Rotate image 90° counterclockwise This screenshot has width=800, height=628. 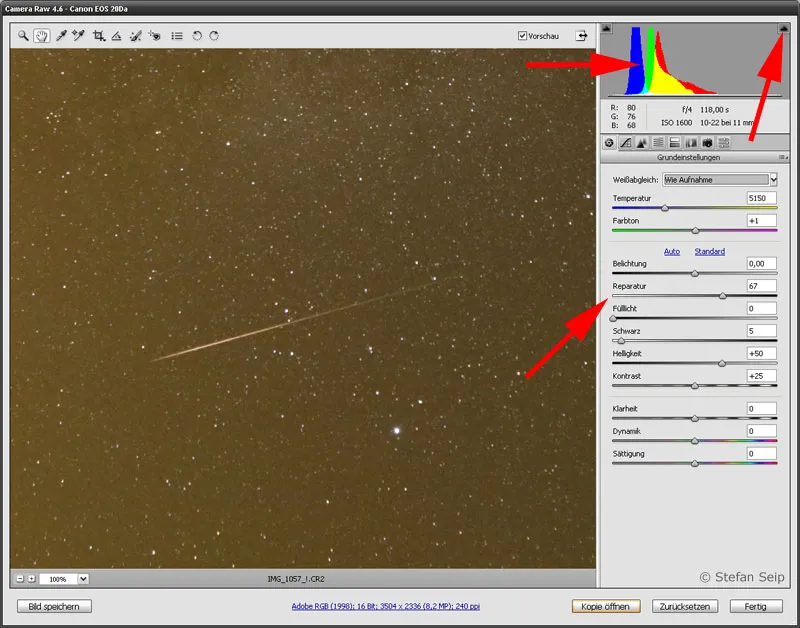197,36
